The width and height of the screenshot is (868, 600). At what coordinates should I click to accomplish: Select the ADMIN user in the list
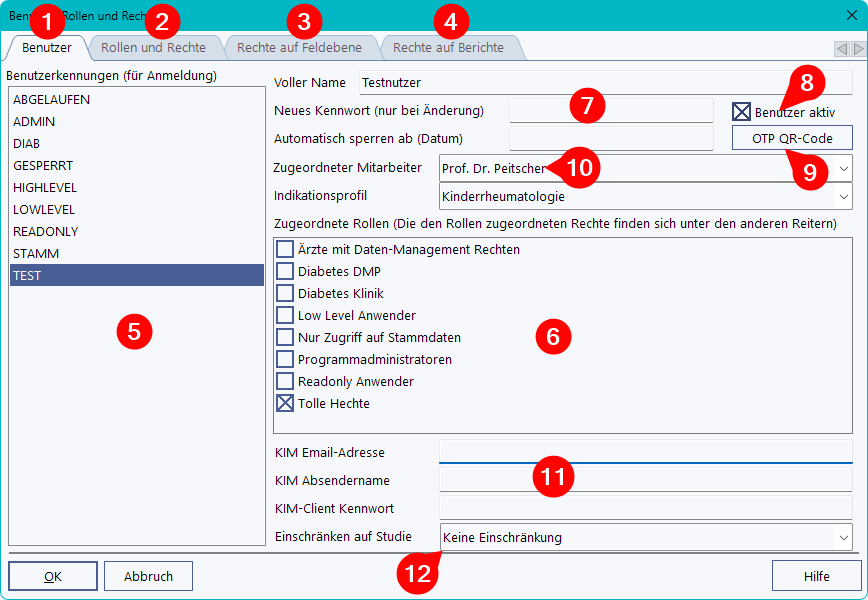pyautogui.click(x=35, y=121)
